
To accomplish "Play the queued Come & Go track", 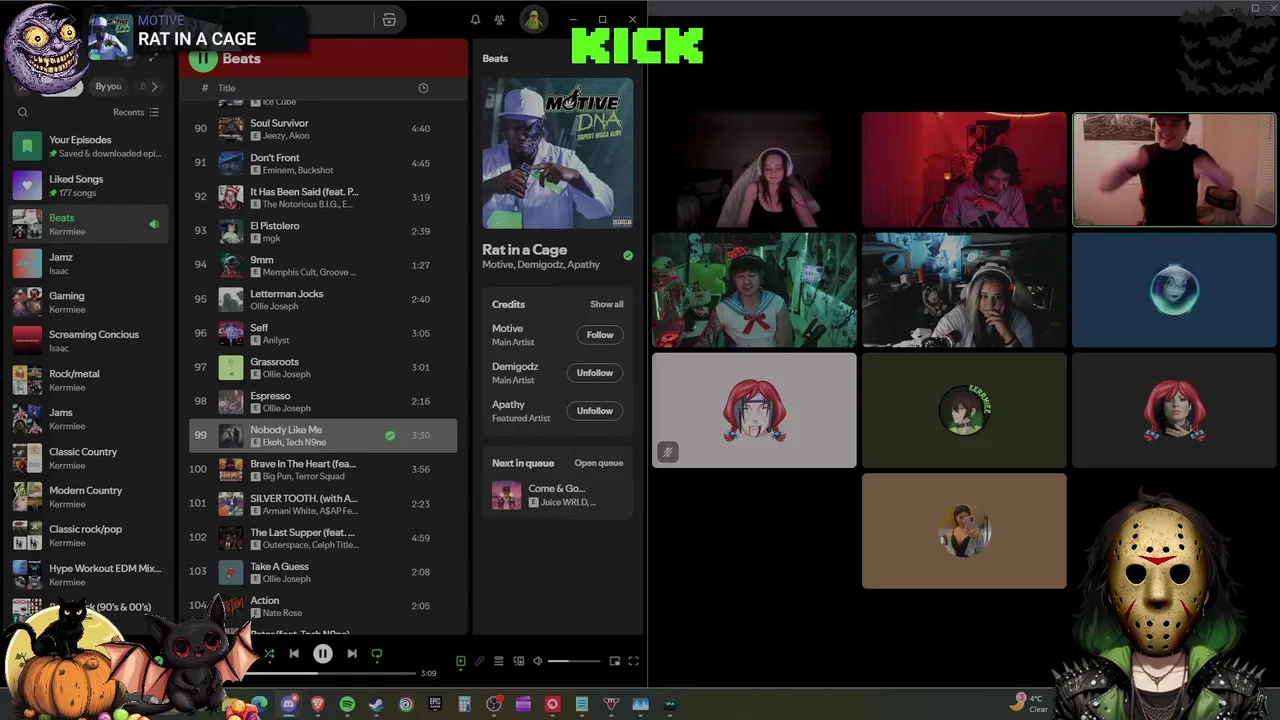I will coord(558,495).
